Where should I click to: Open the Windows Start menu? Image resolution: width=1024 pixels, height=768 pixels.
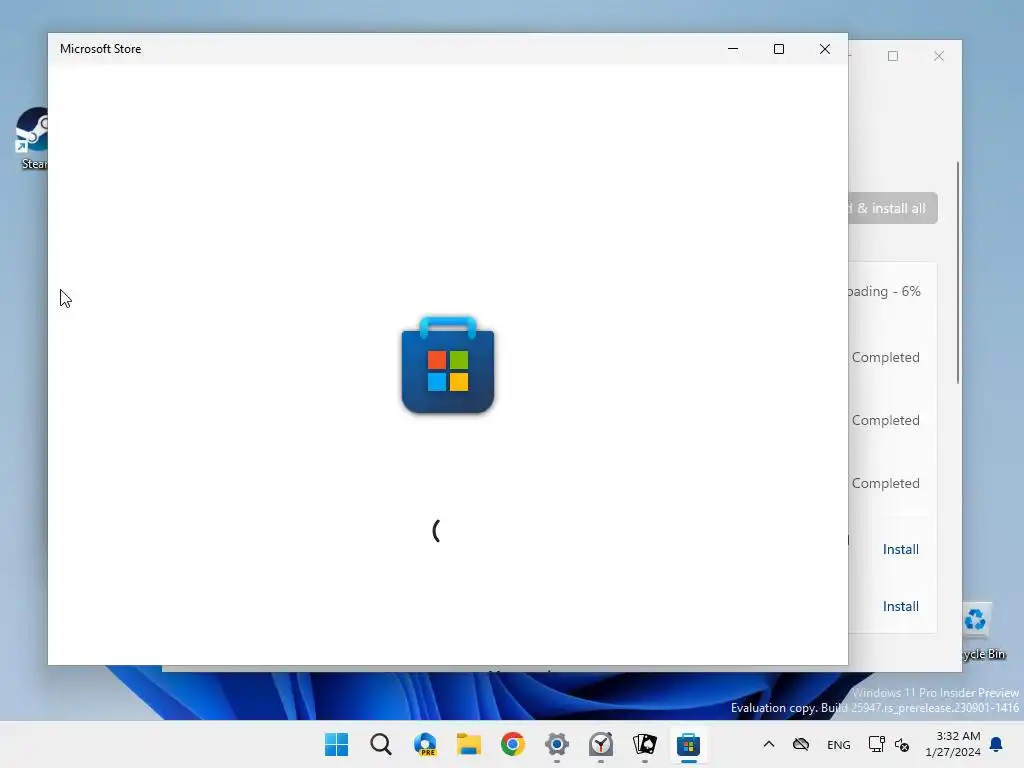click(336, 744)
